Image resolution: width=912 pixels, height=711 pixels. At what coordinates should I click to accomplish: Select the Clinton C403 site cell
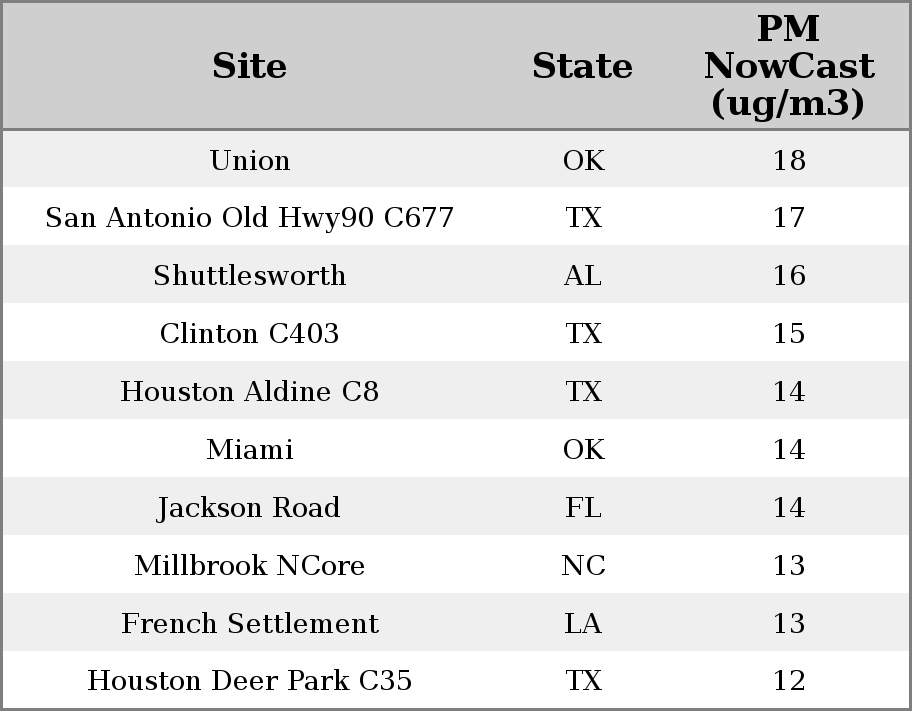(x=250, y=333)
